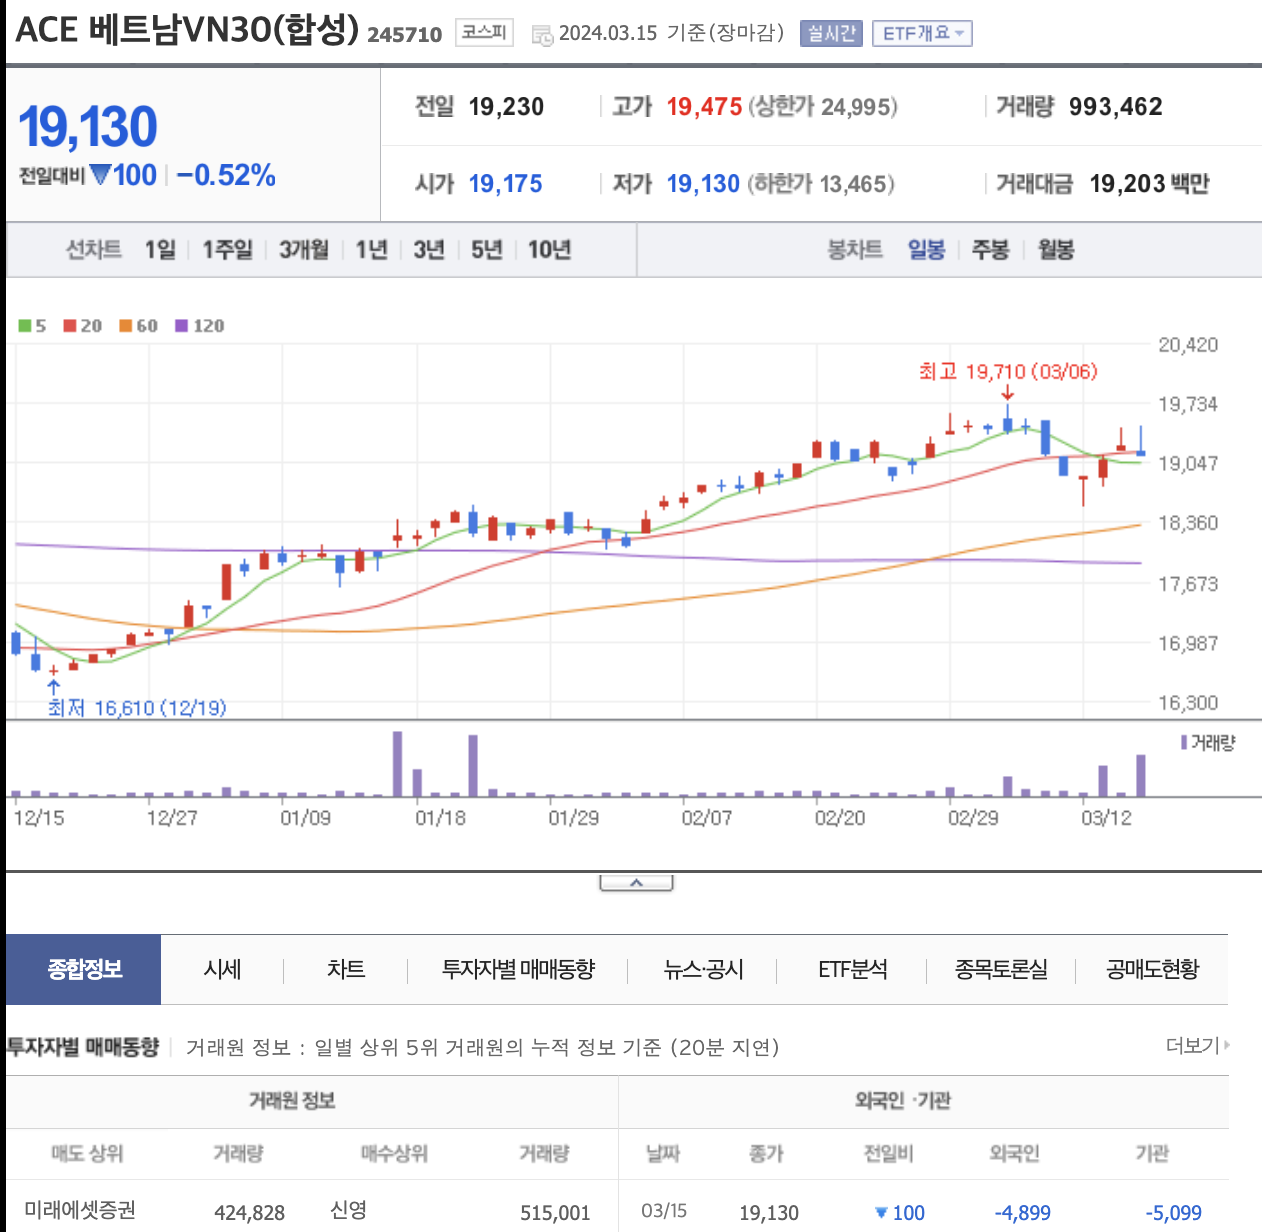Switch to 월봉 monthly candle chart

point(1056,250)
